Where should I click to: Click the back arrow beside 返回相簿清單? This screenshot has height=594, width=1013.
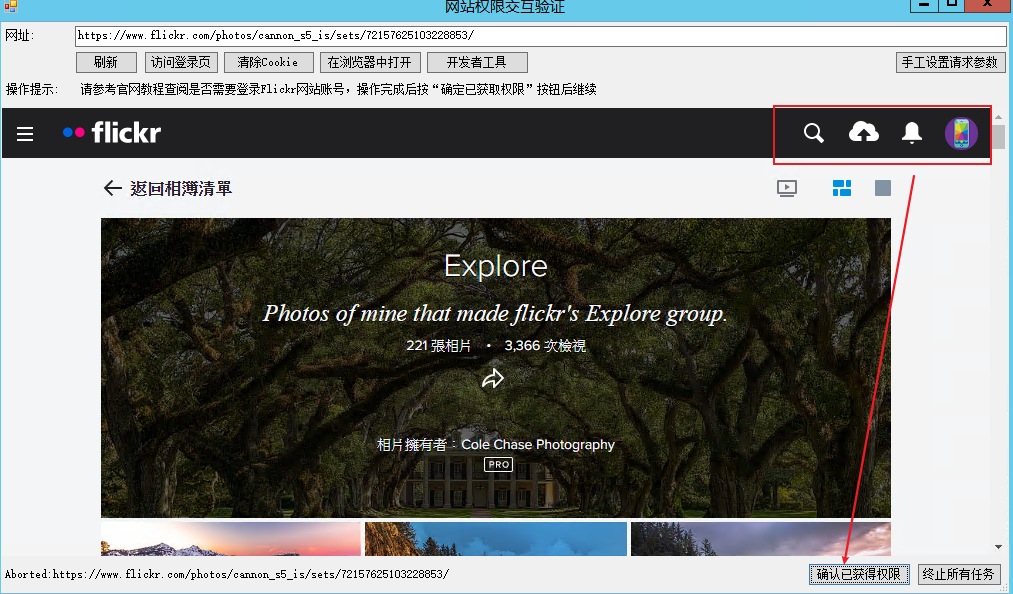point(112,188)
